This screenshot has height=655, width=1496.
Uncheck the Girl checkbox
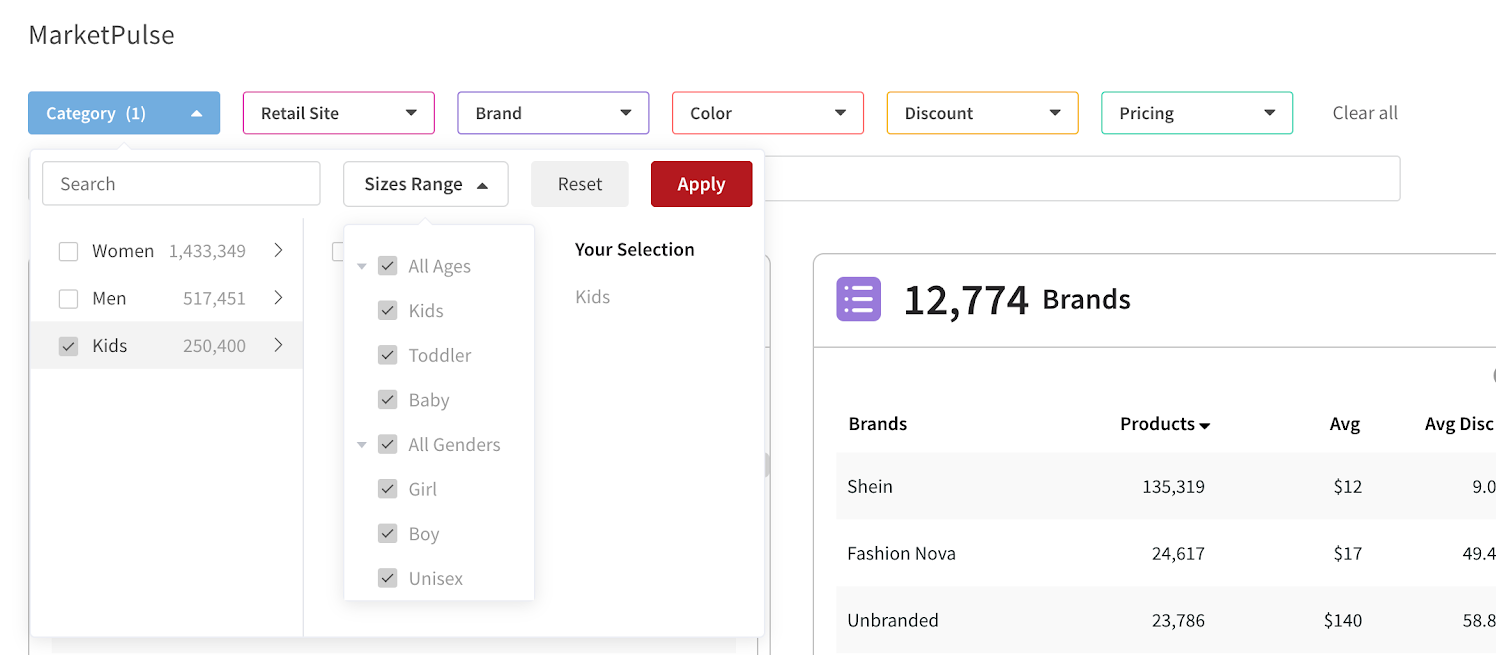click(388, 489)
